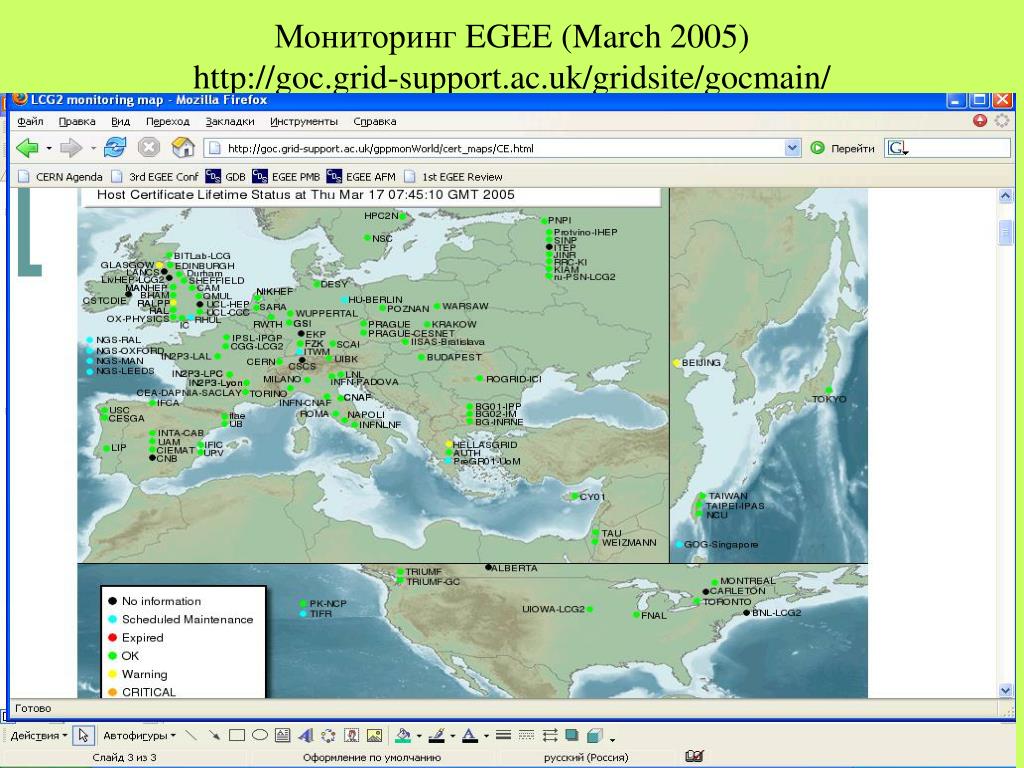Reload the page with the refresh icon
The width and height of the screenshot is (1024, 768).
click(115, 148)
